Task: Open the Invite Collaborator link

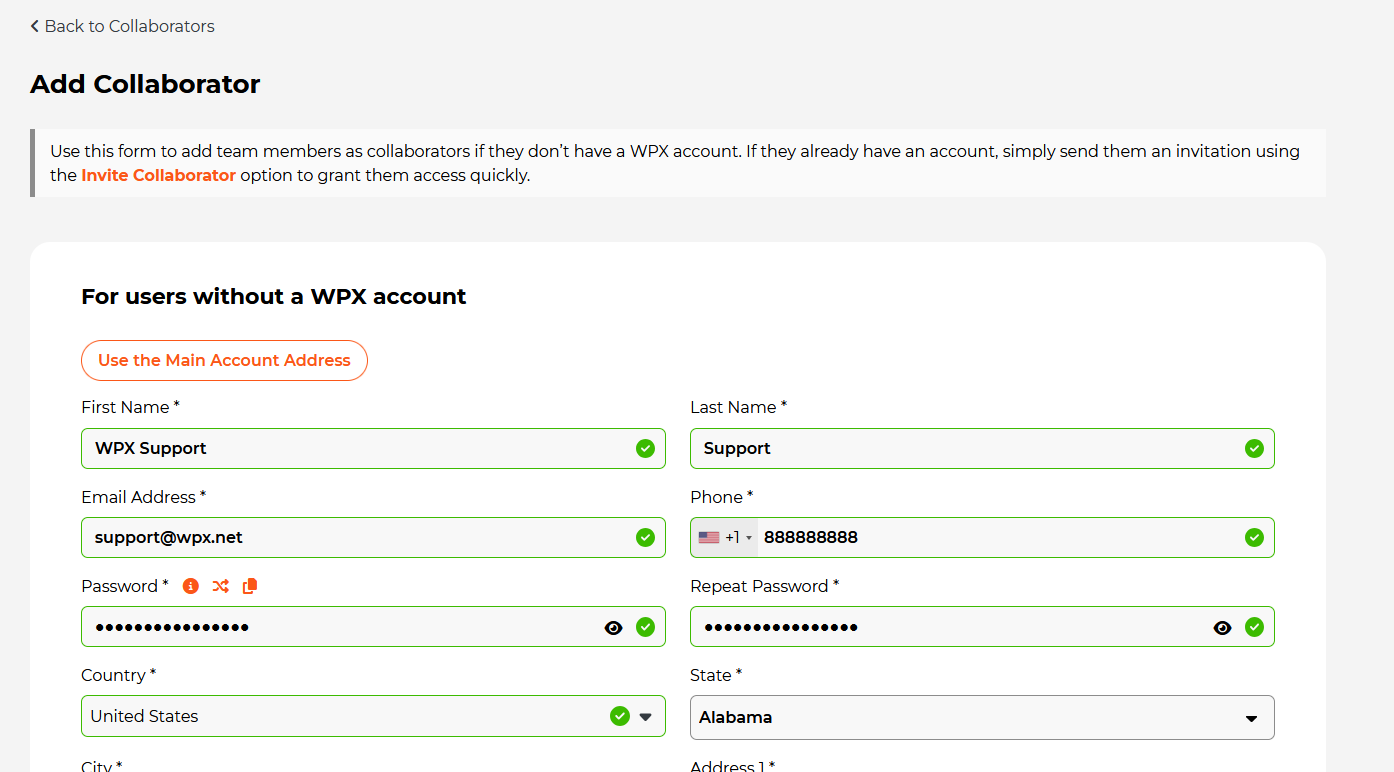Action: [158, 175]
